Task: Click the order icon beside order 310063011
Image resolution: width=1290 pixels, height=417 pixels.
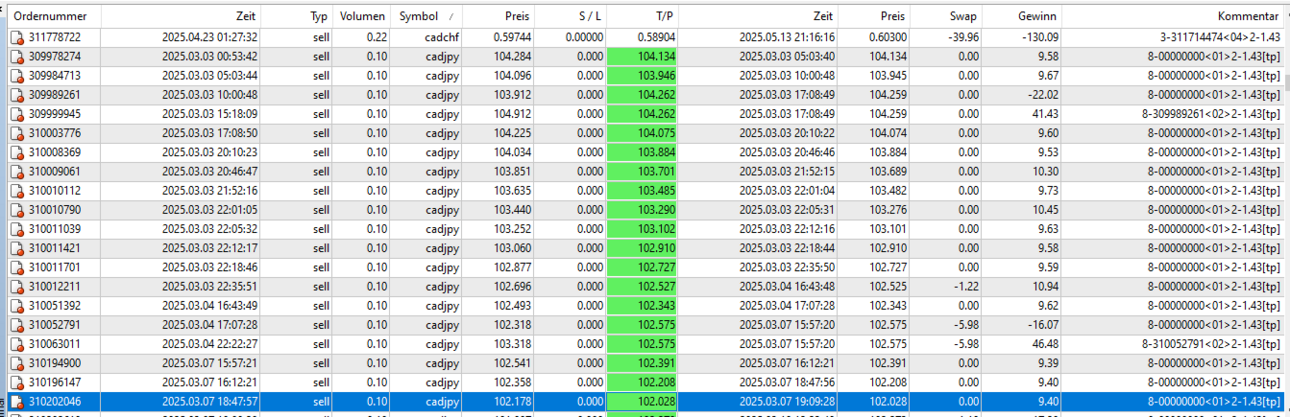Action: click(16, 344)
